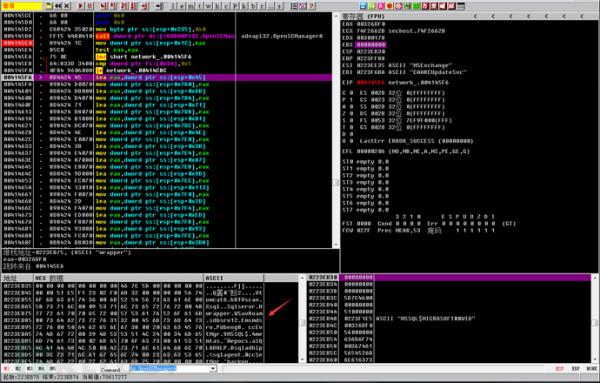Select the EDI register row "CAARCUpdateSvc"

pos(404,72)
